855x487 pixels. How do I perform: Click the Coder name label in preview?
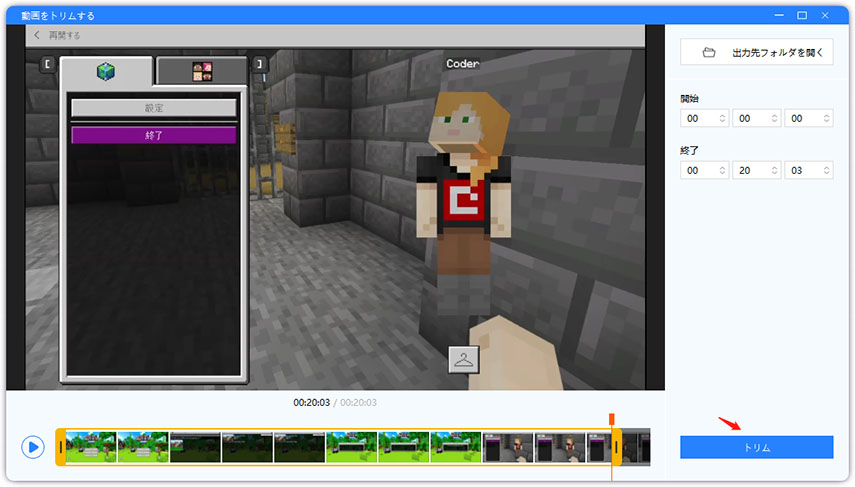[x=462, y=63]
